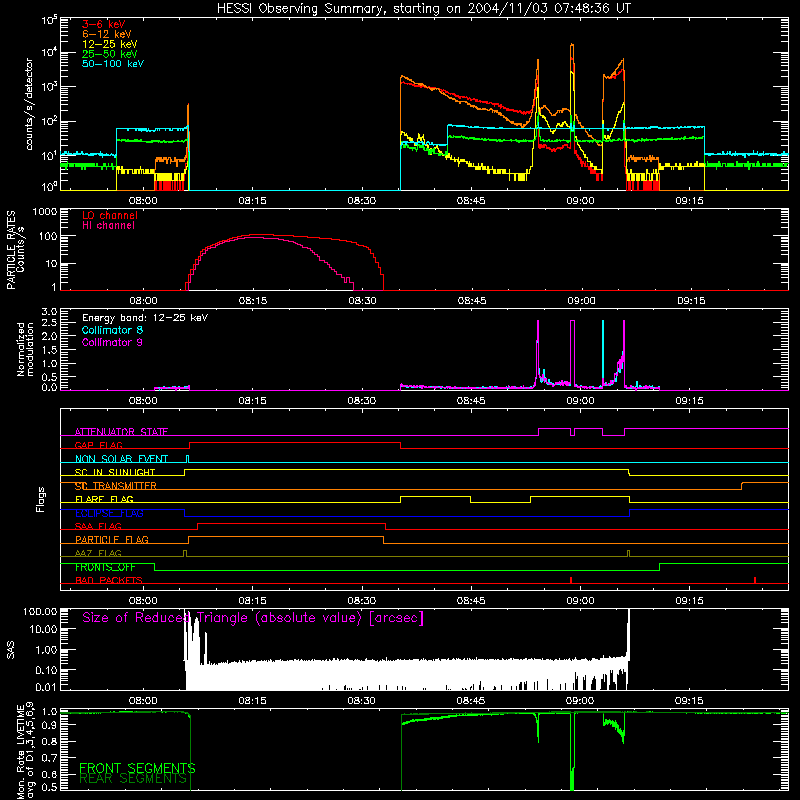The height and width of the screenshot is (800, 800).
Task: Click the 'Size of Reduced Triangle' magenta caption
Action: pyautogui.click(x=253, y=618)
